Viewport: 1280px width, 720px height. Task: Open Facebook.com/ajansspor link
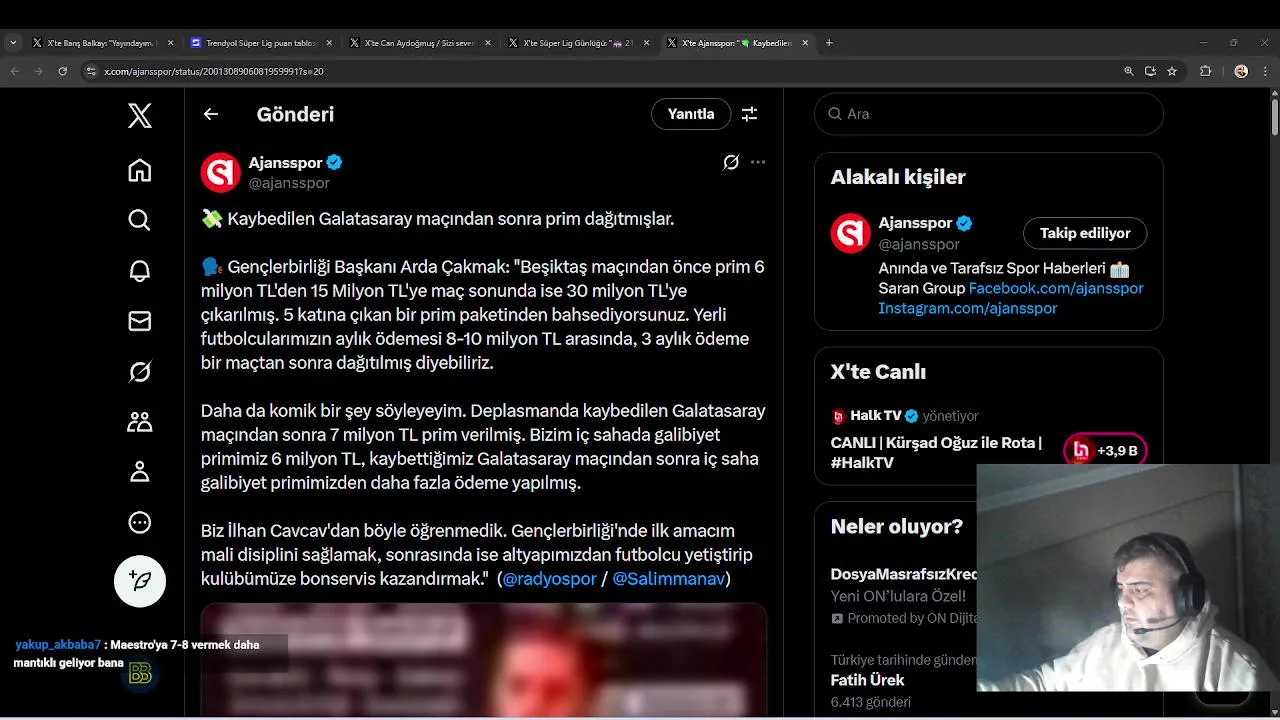point(1056,288)
